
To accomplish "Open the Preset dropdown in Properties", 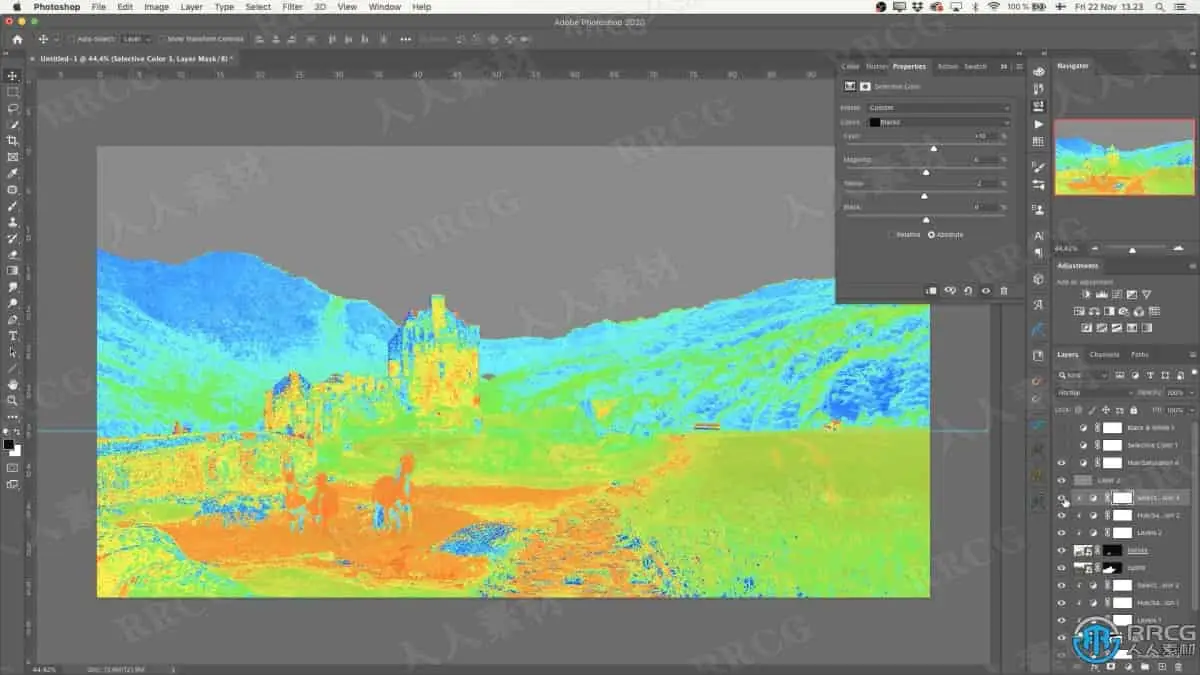I will 937,107.
